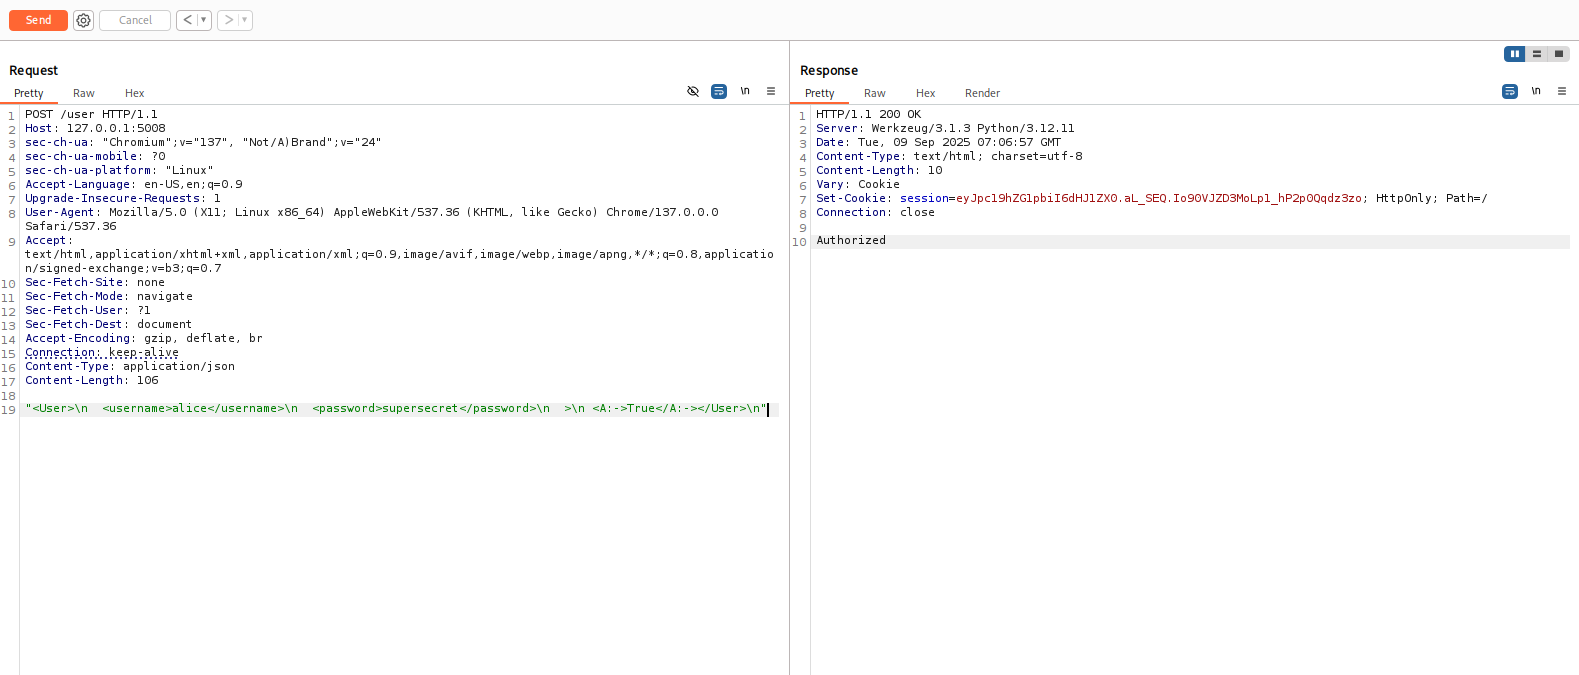Open the Response panel hamburger menu

coord(1562,91)
